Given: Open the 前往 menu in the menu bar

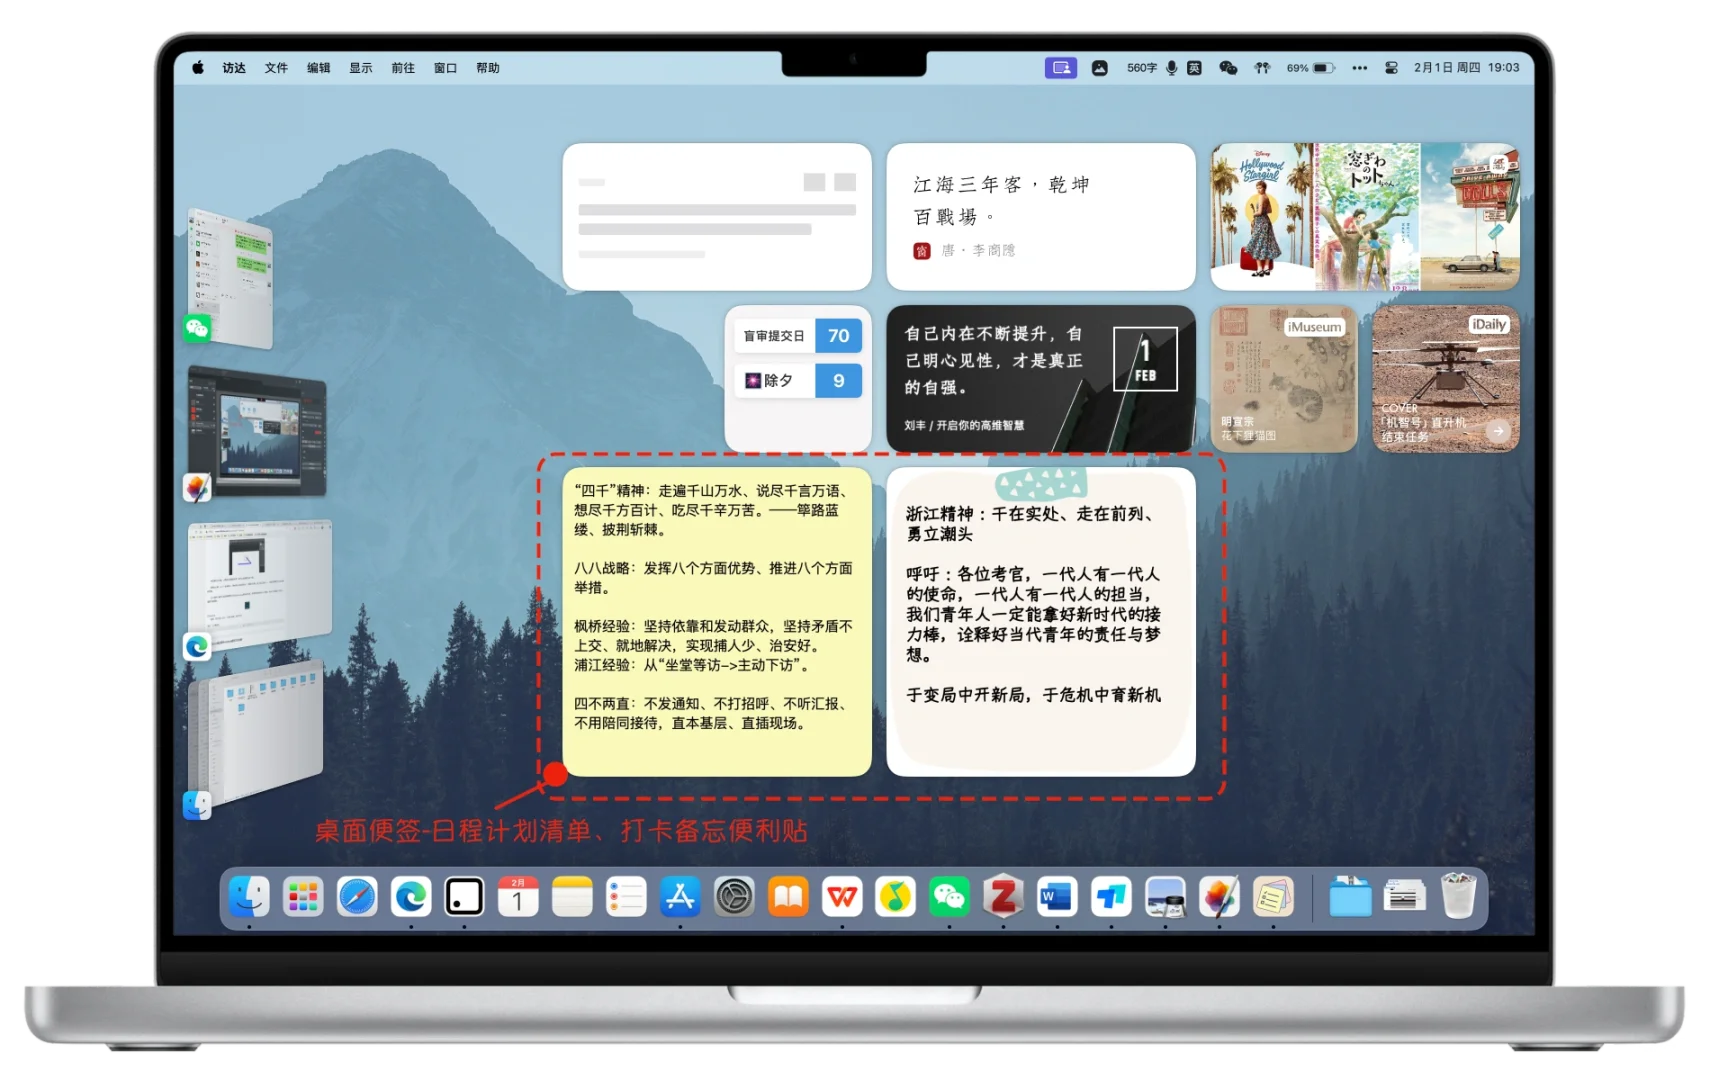Looking at the screenshot, I should point(402,68).
